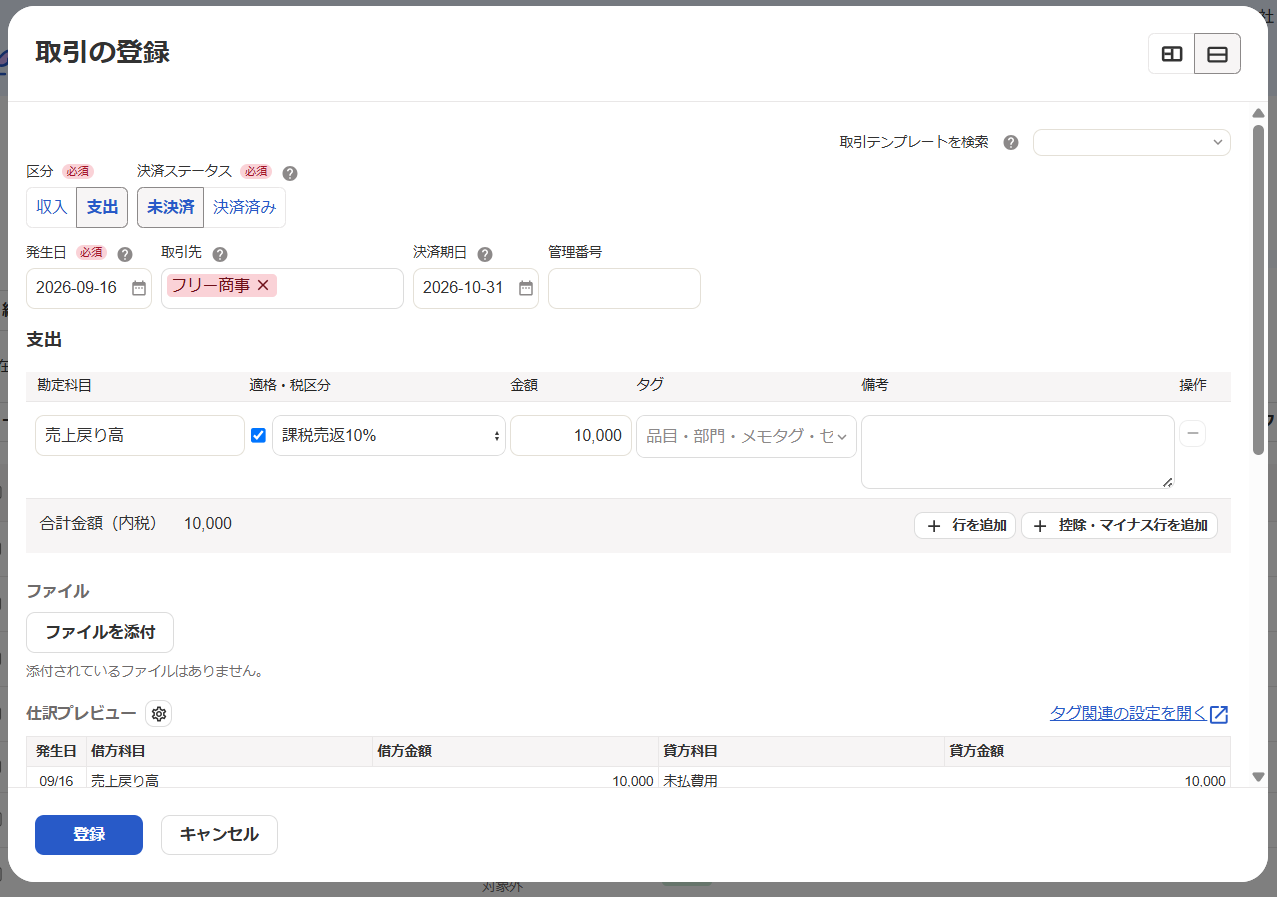
Task: Set status to 決済済み
Action: pyautogui.click(x=245, y=208)
